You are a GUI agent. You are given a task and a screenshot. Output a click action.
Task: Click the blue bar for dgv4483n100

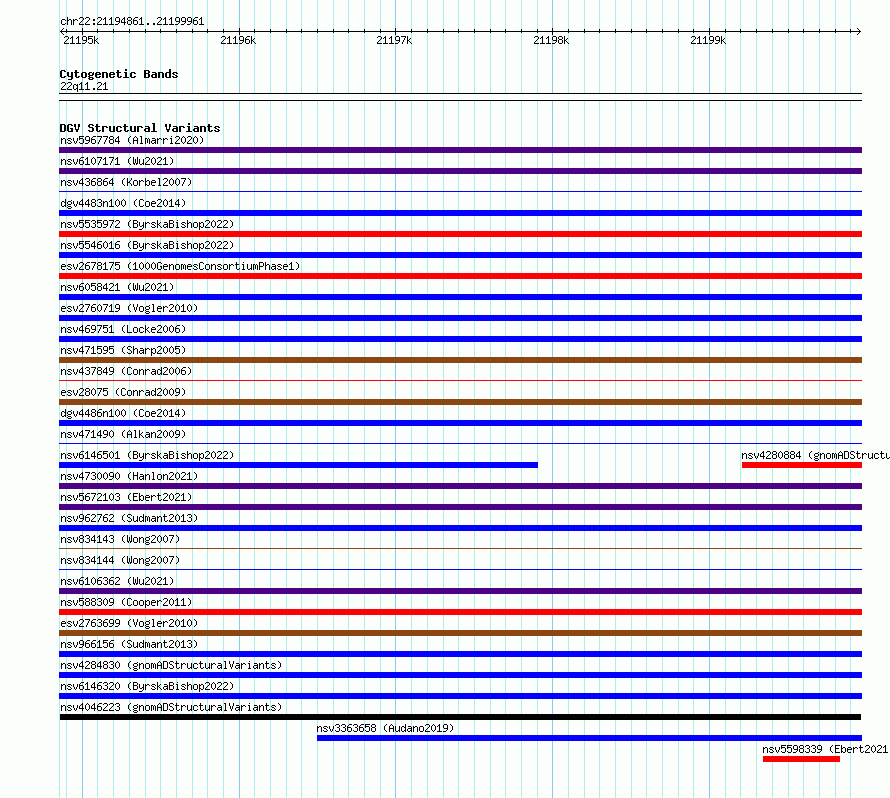460,213
